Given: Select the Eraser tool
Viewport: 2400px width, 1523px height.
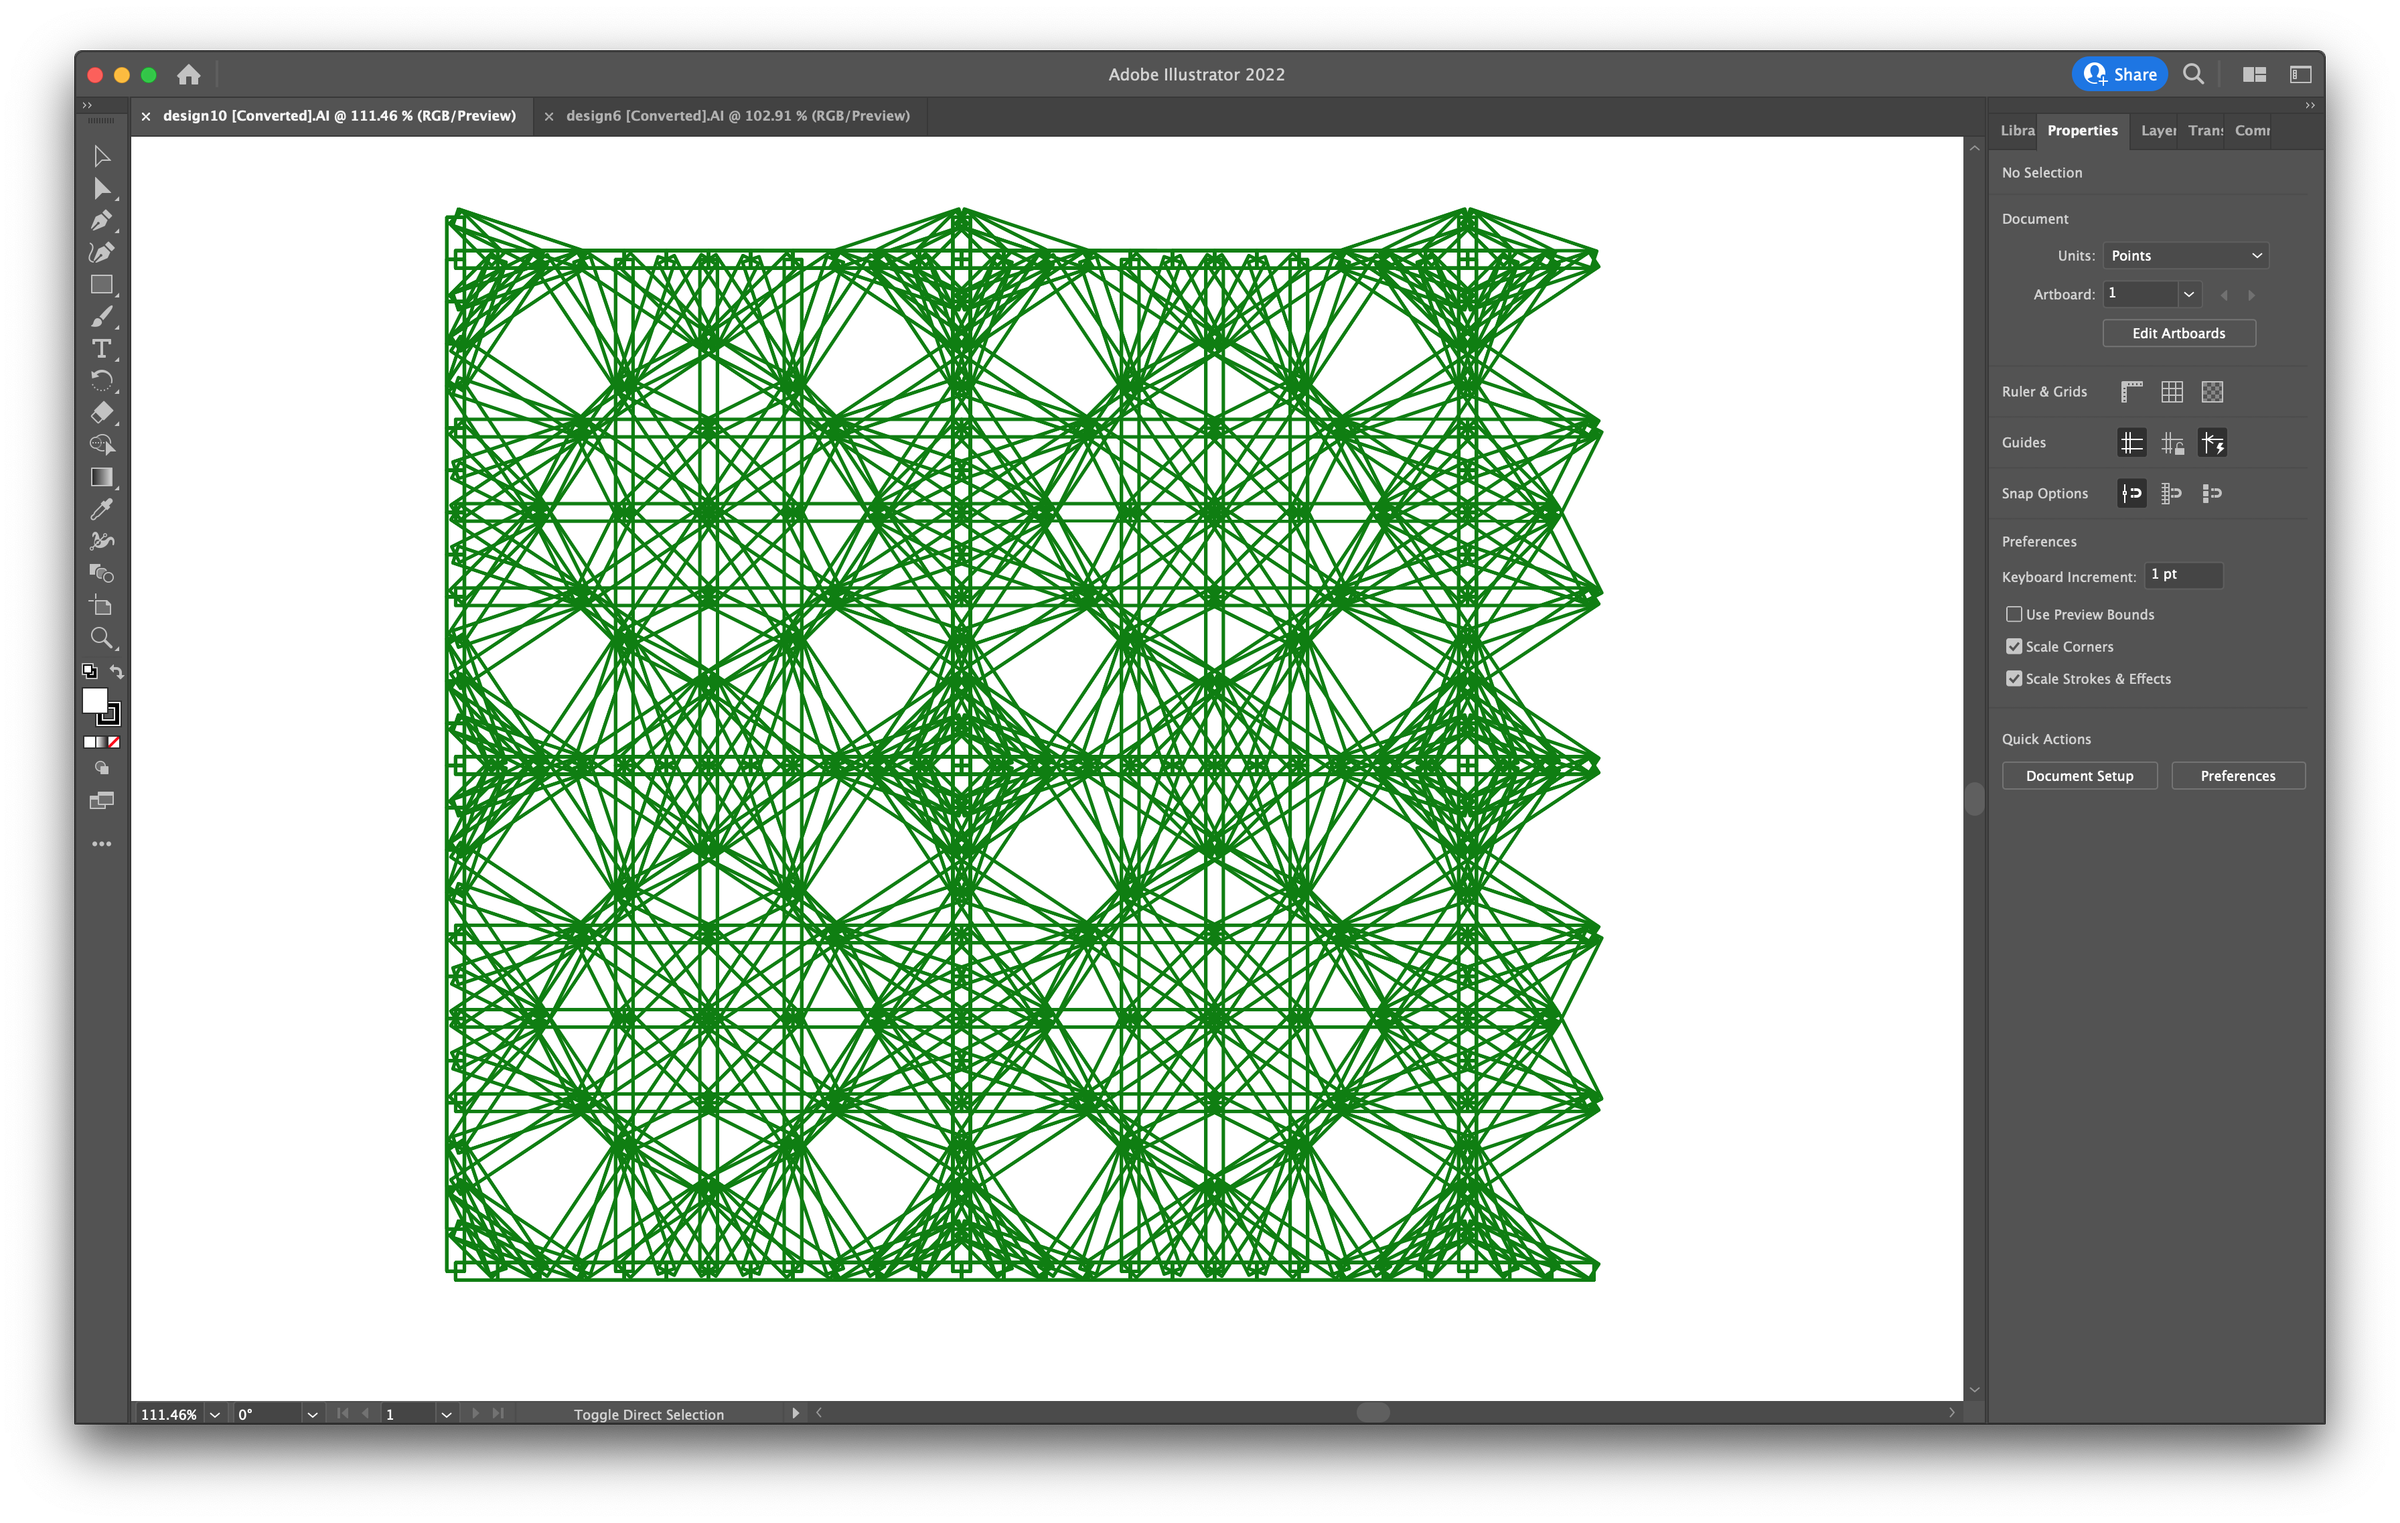Looking at the screenshot, I should (x=103, y=411).
